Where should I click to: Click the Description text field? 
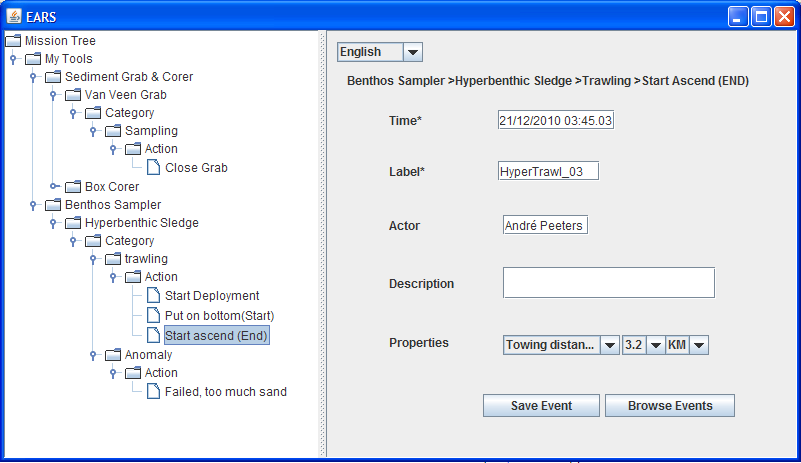coord(608,283)
